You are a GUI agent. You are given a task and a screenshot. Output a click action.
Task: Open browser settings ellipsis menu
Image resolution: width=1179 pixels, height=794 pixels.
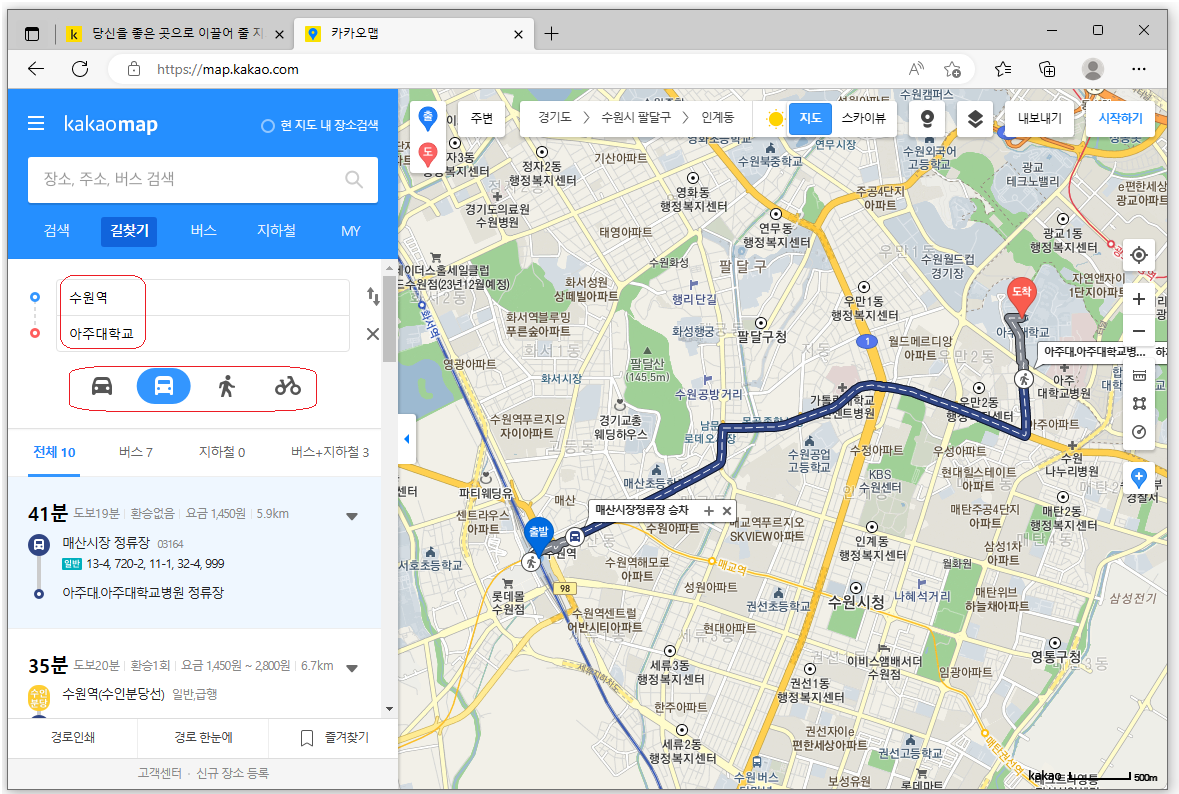coord(1139,69)
